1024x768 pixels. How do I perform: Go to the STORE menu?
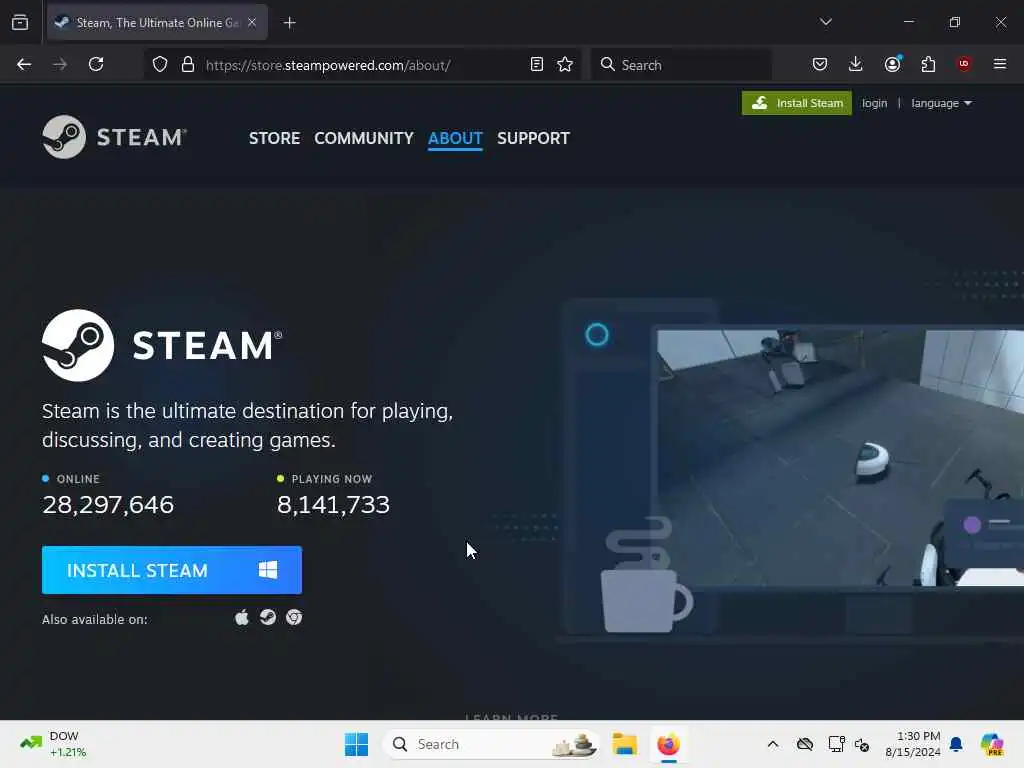point(274,138)
